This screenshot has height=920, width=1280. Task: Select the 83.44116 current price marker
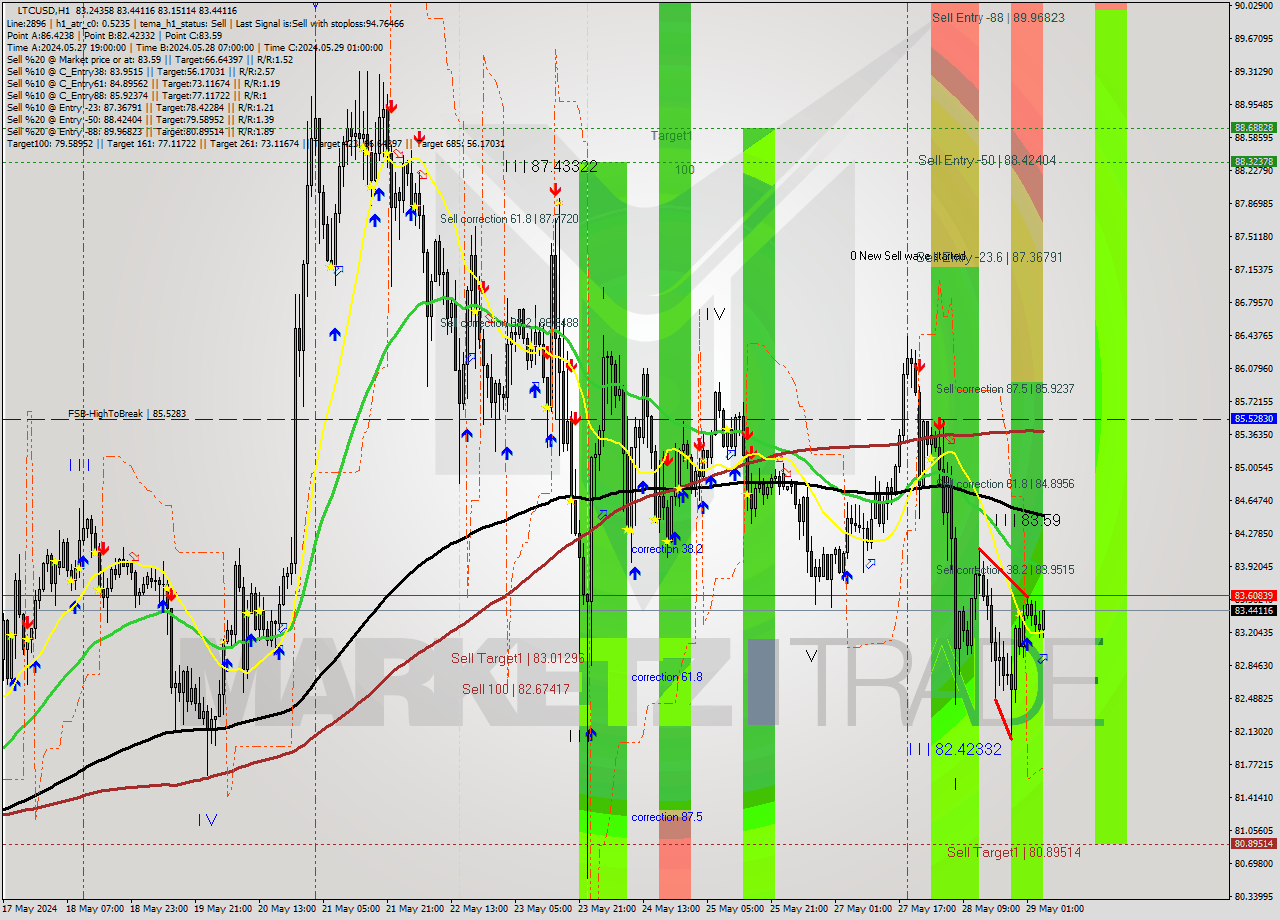1254,611
